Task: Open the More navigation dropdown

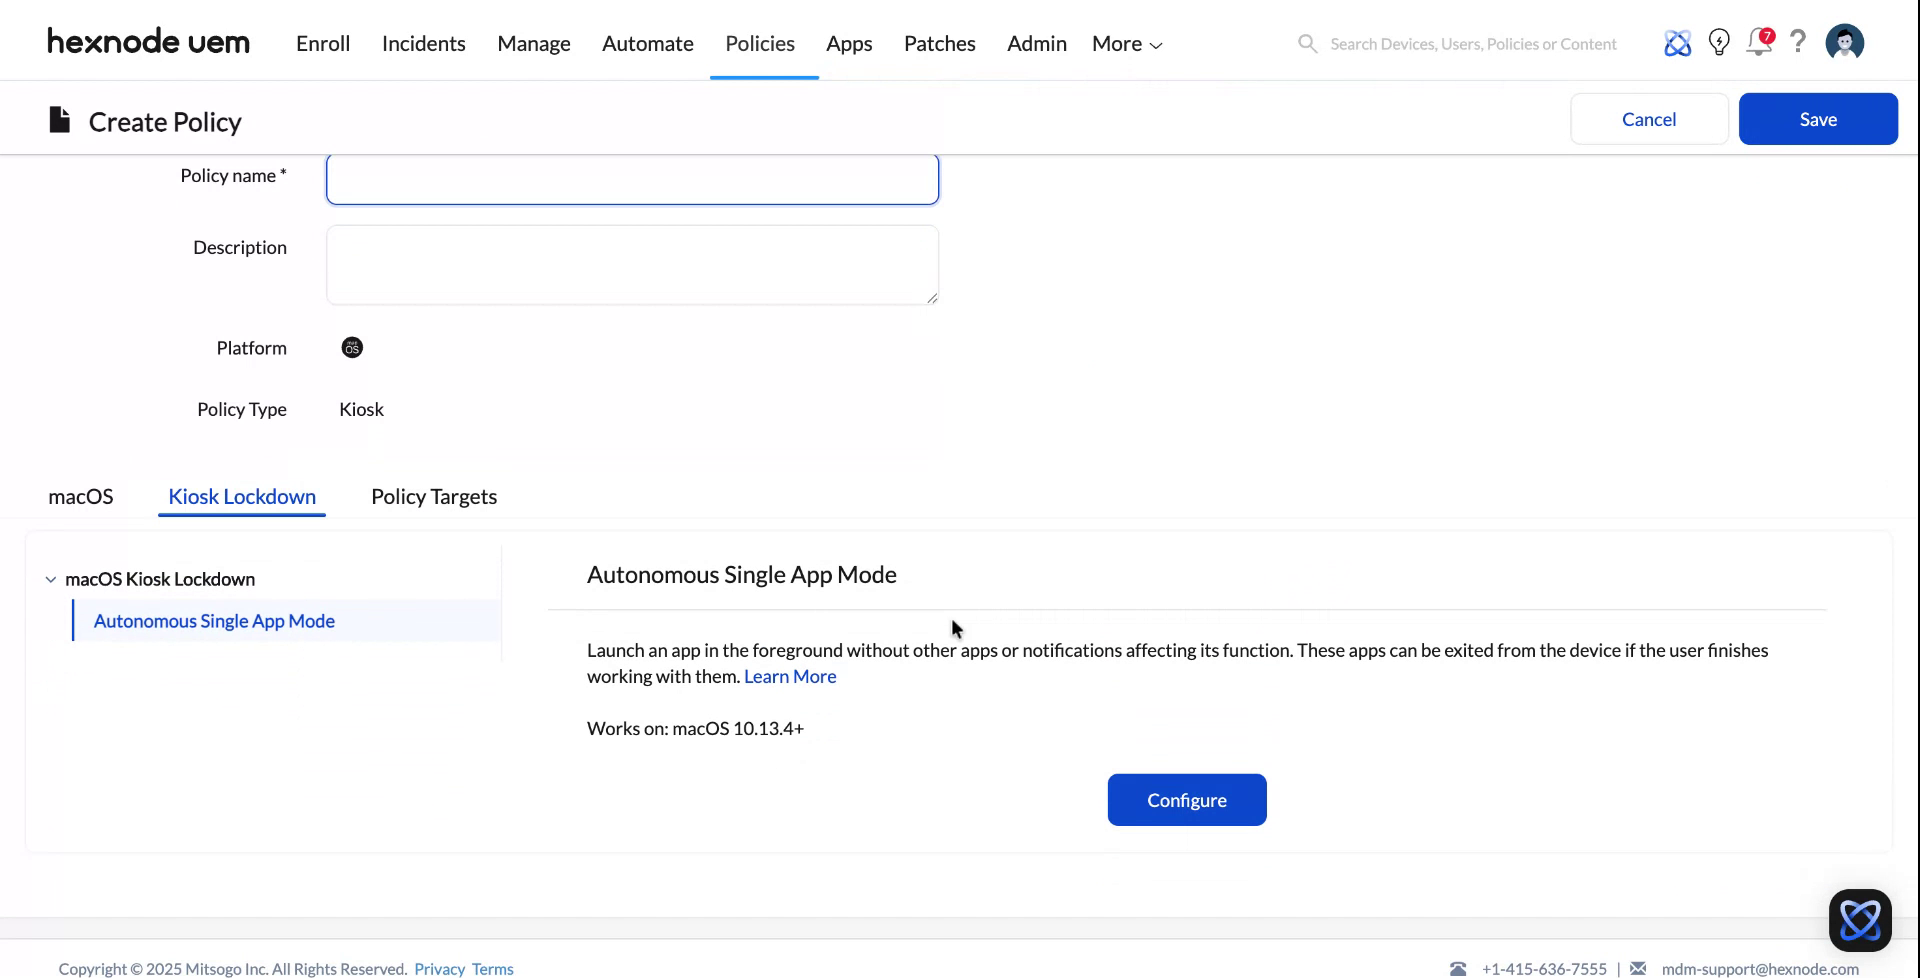Action: pos(1125,43)
